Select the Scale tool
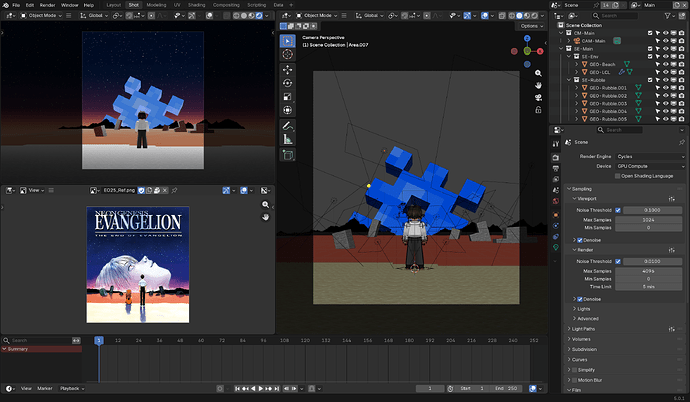690x402 pixels. (288, 97)
